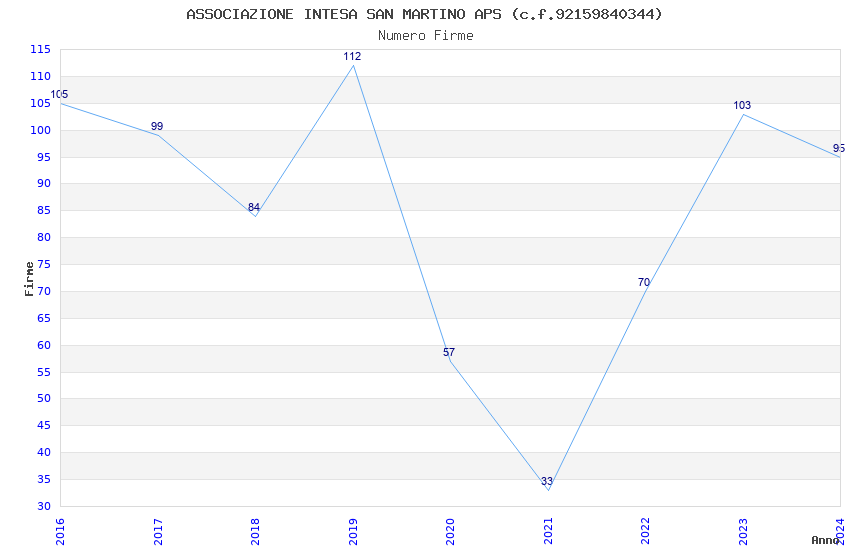Click the lowest point labeled 33
This screenshot has height=550, width=850.
546,481
